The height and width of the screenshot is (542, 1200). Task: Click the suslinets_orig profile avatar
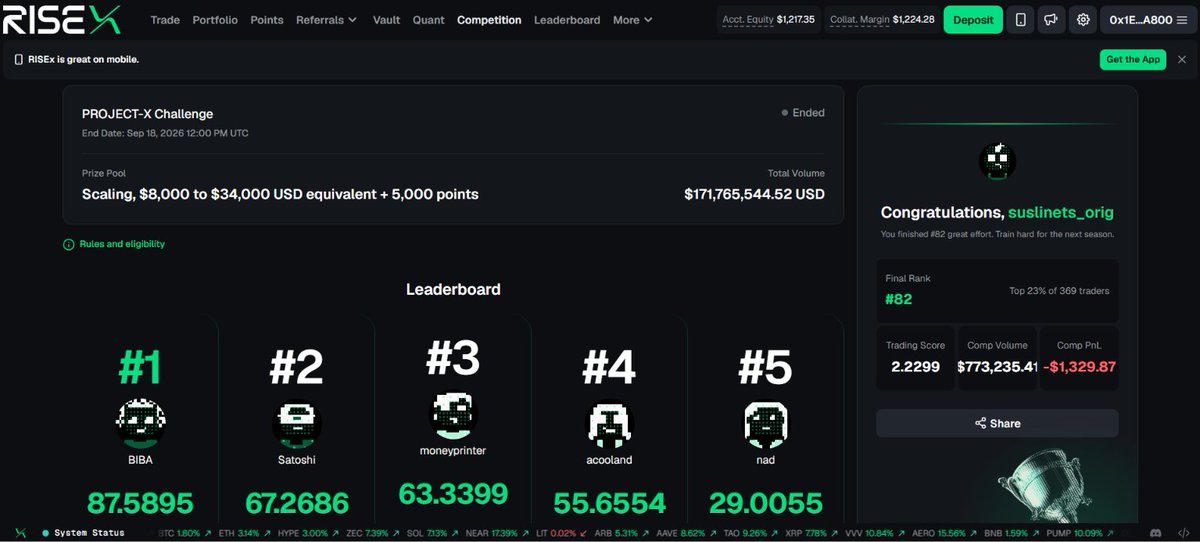(x=997, y=161)
